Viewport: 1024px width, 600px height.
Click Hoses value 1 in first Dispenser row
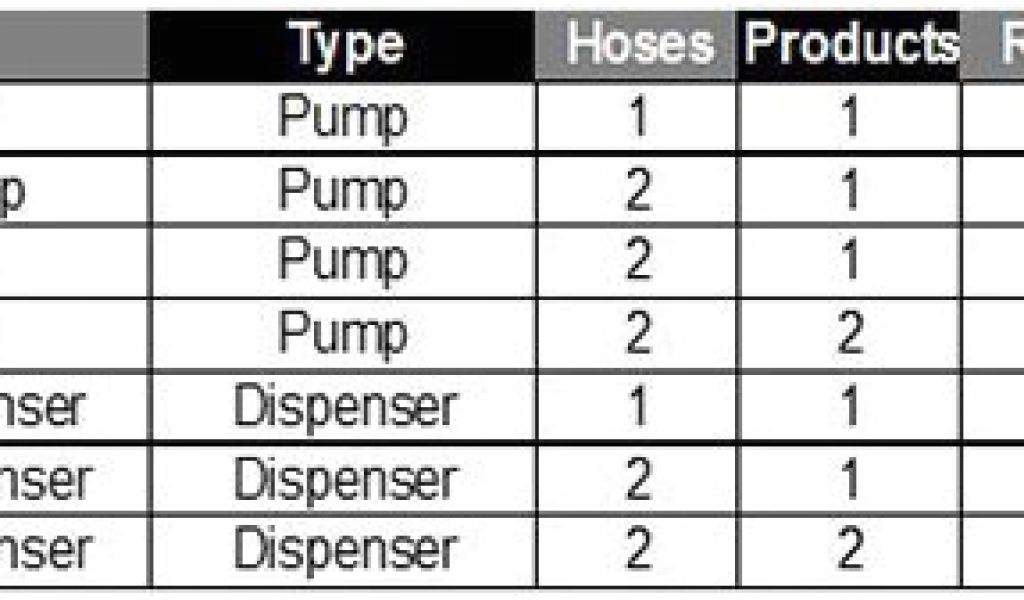tap(638, 406)
